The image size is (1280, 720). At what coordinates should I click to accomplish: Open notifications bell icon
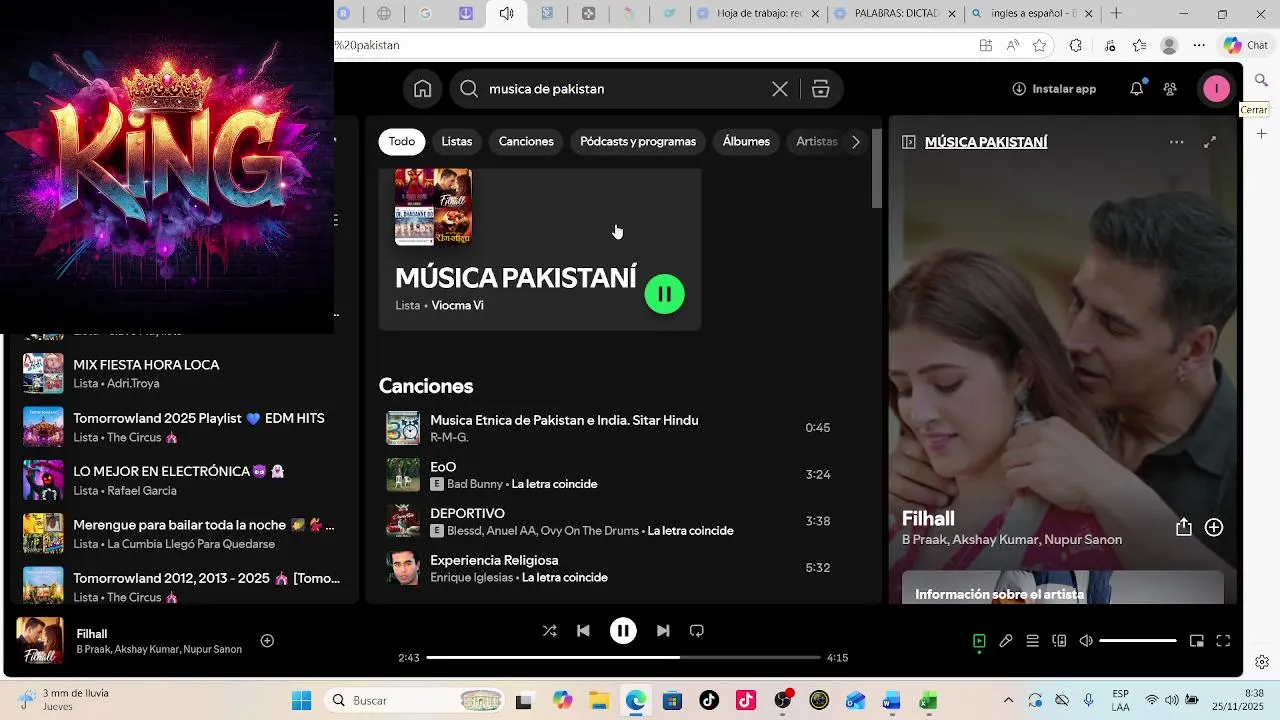click(x=1136, y=89)
